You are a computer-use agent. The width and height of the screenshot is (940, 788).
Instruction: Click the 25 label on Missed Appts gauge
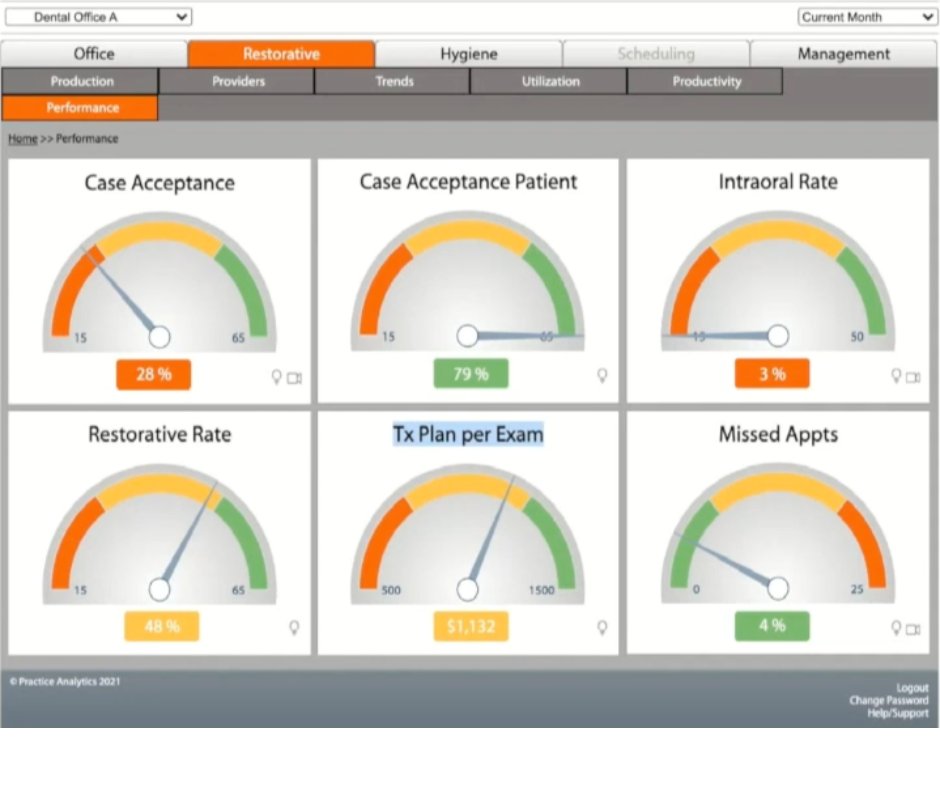857,590
